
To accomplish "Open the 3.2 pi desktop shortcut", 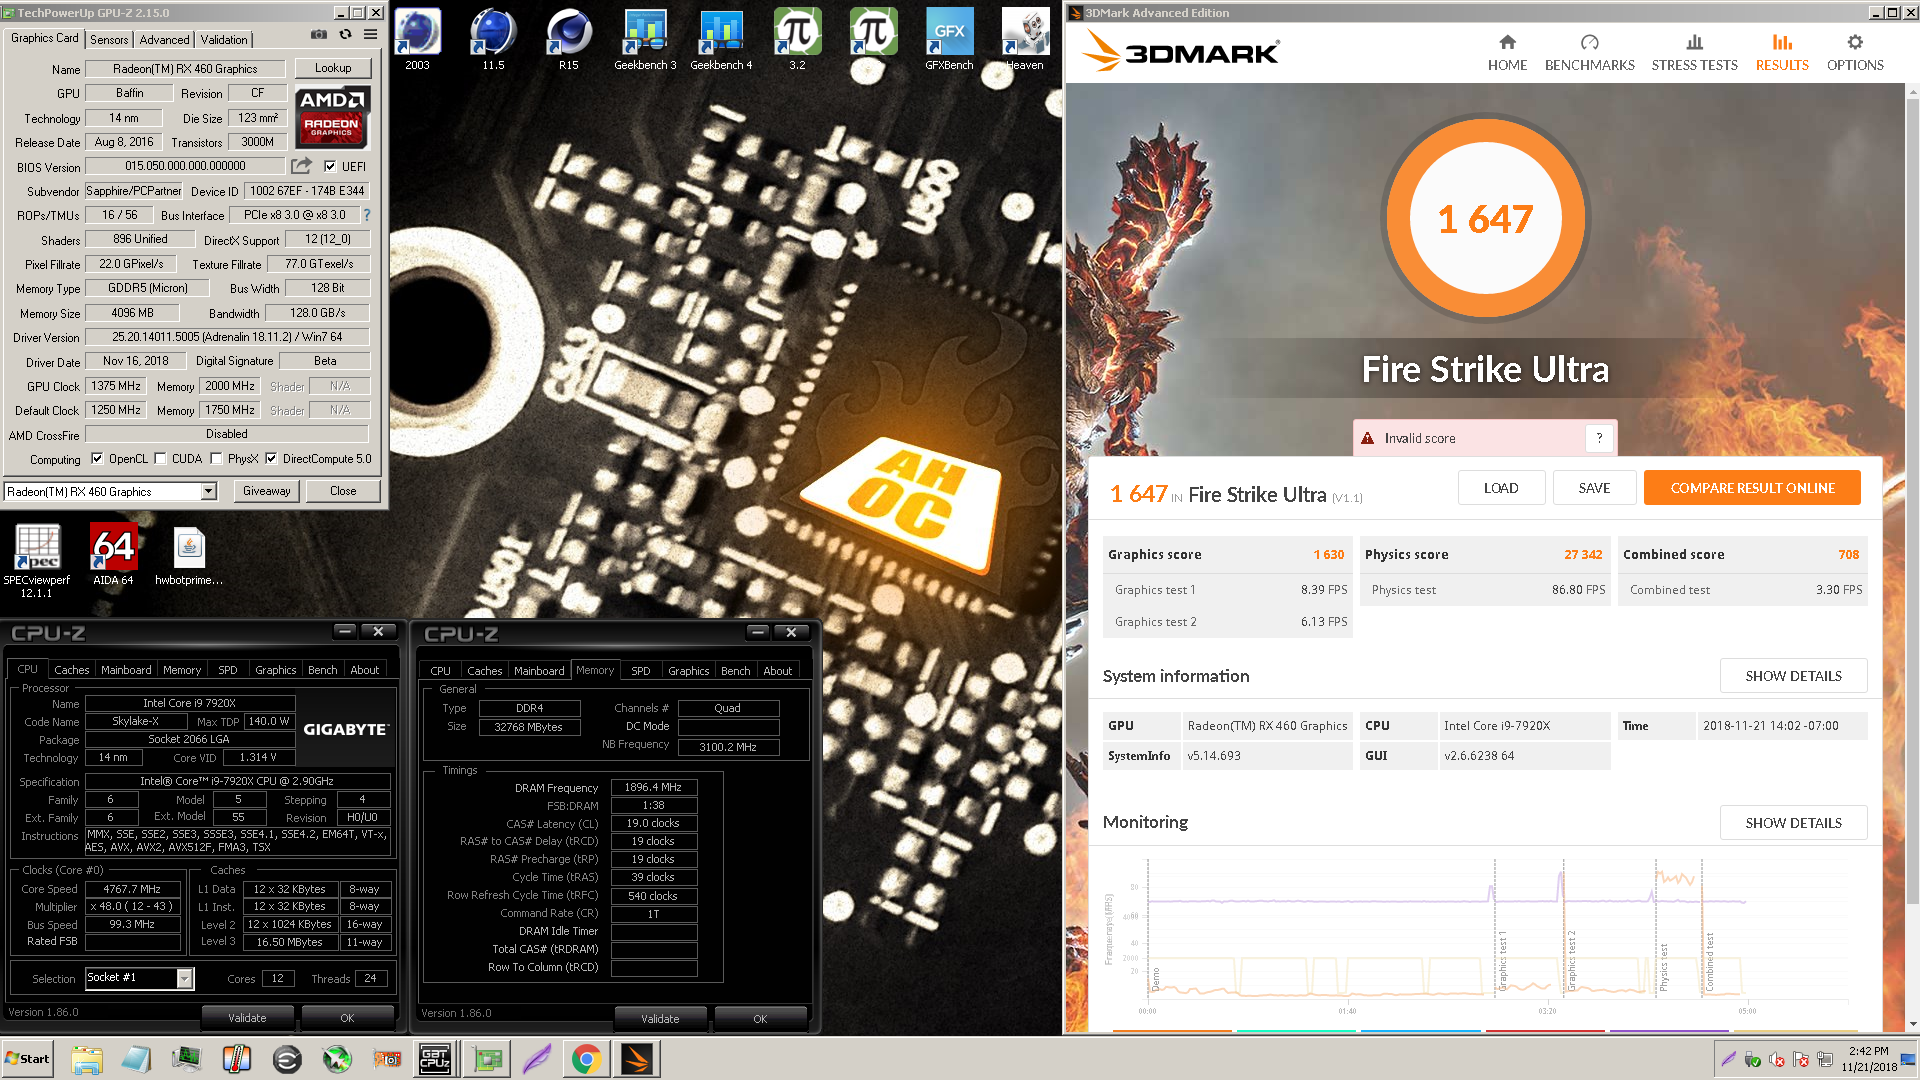I will tap(797, 40).
